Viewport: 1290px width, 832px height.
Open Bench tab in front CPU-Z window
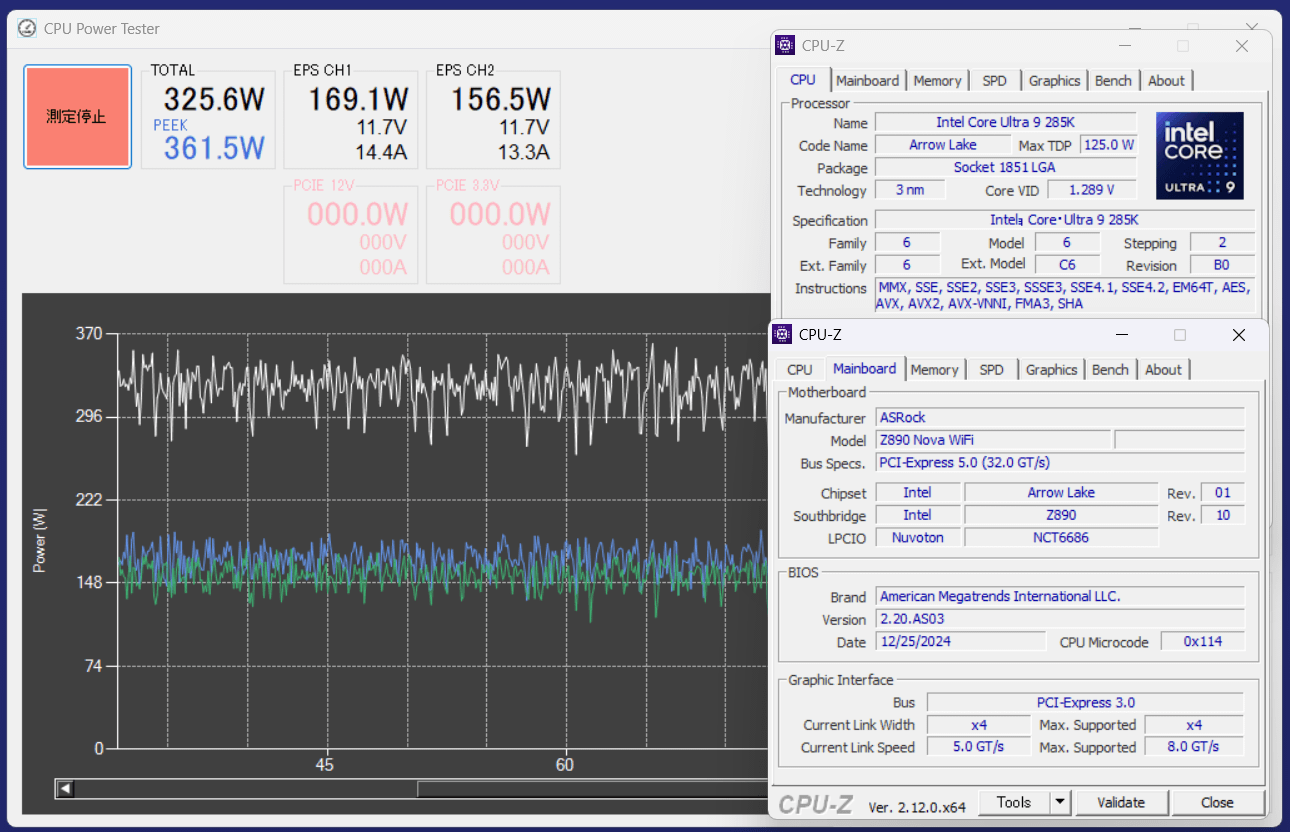[x=1110, y=370]
